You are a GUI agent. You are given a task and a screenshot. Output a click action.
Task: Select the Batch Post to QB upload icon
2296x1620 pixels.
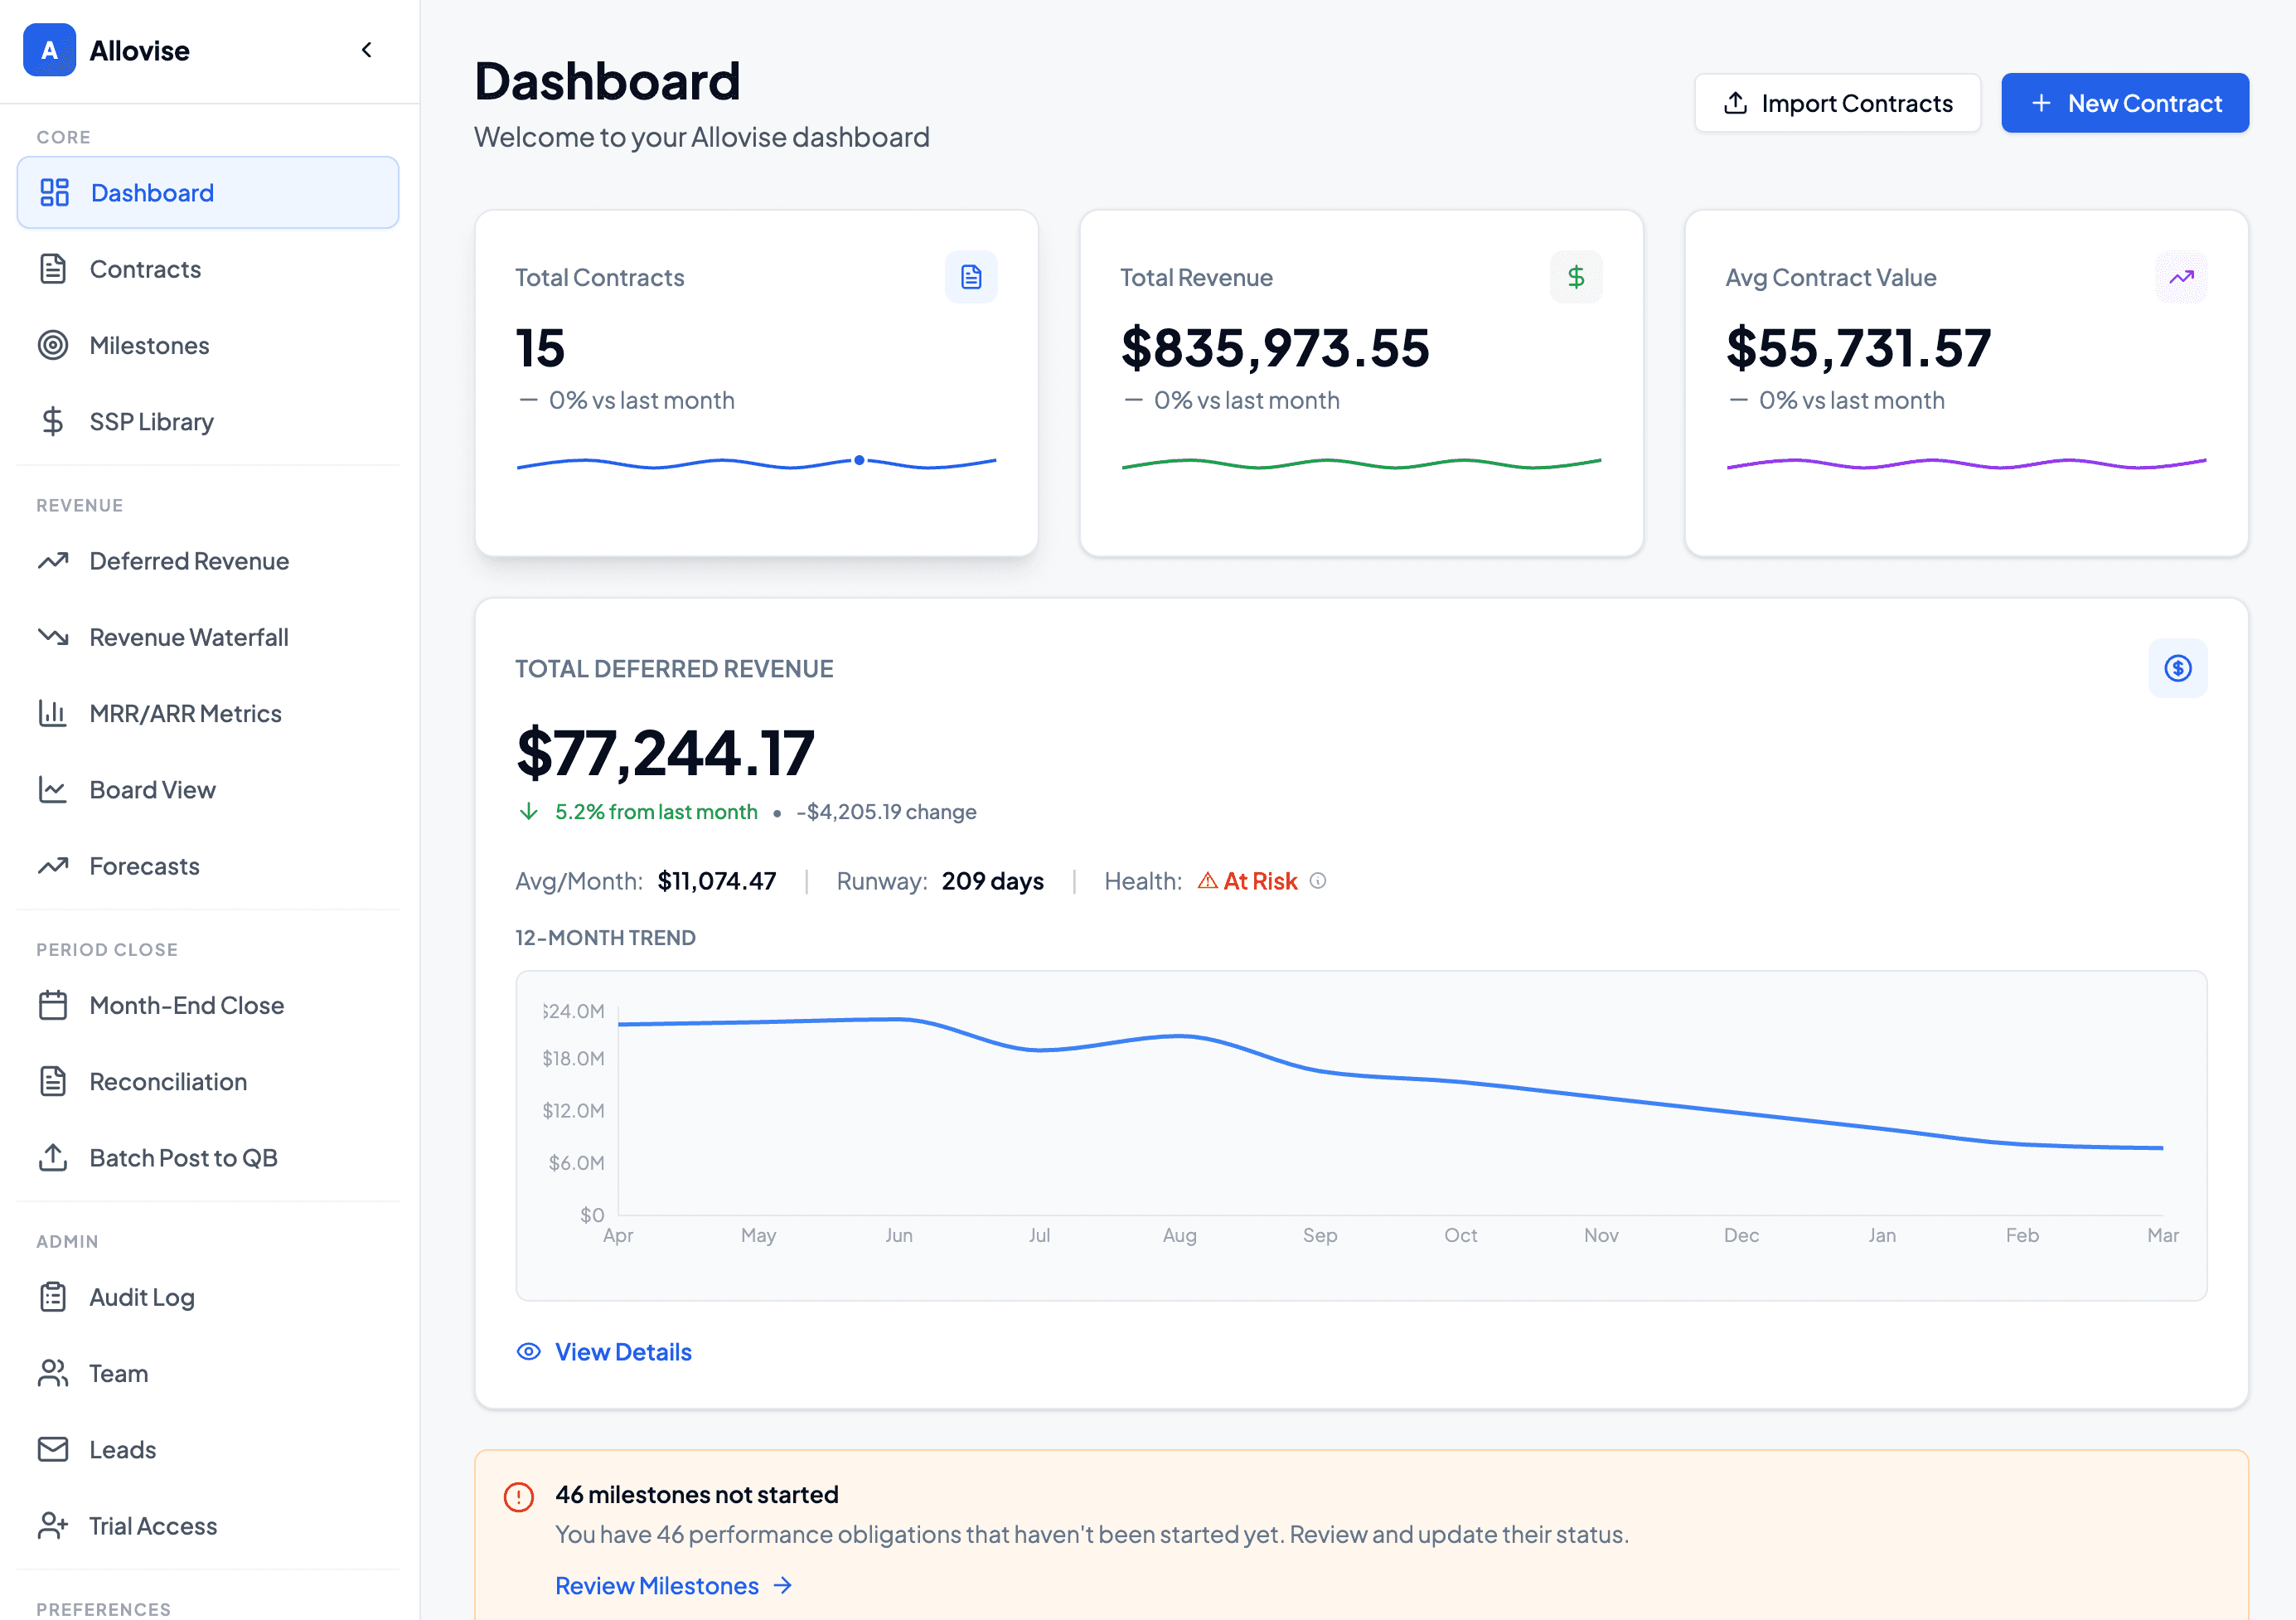click(x=55, y=1157)
